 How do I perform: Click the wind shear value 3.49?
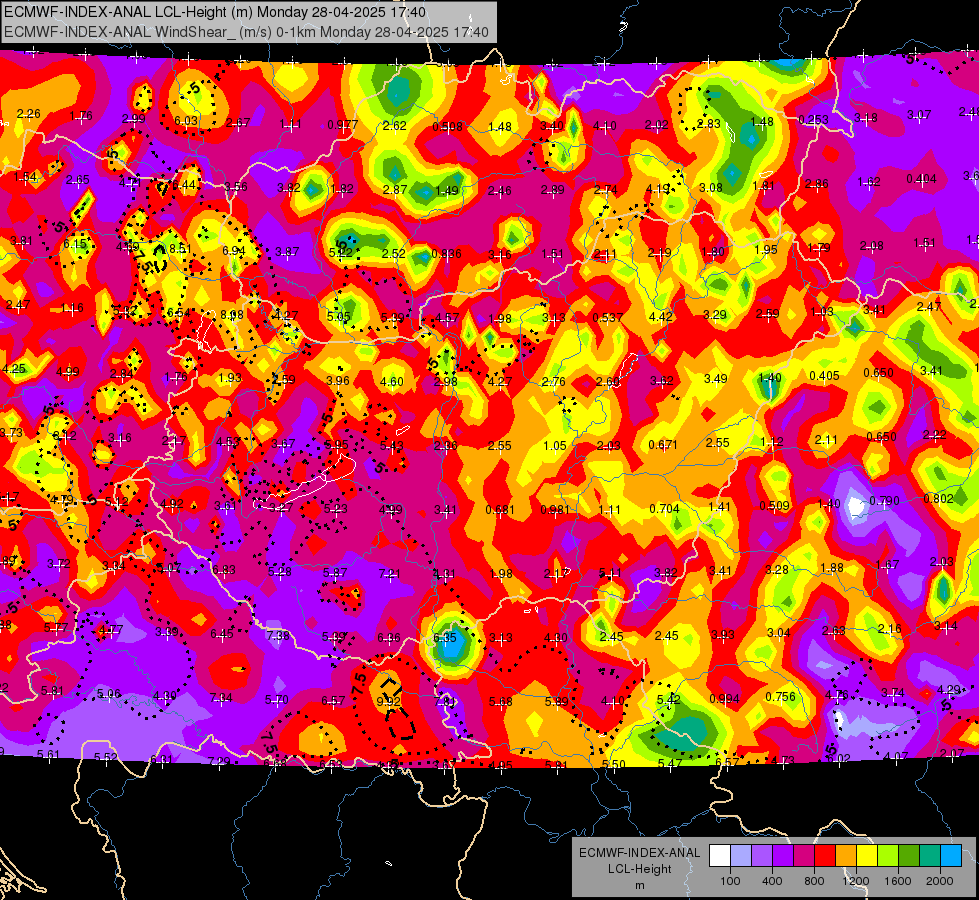tap(716, 378)
